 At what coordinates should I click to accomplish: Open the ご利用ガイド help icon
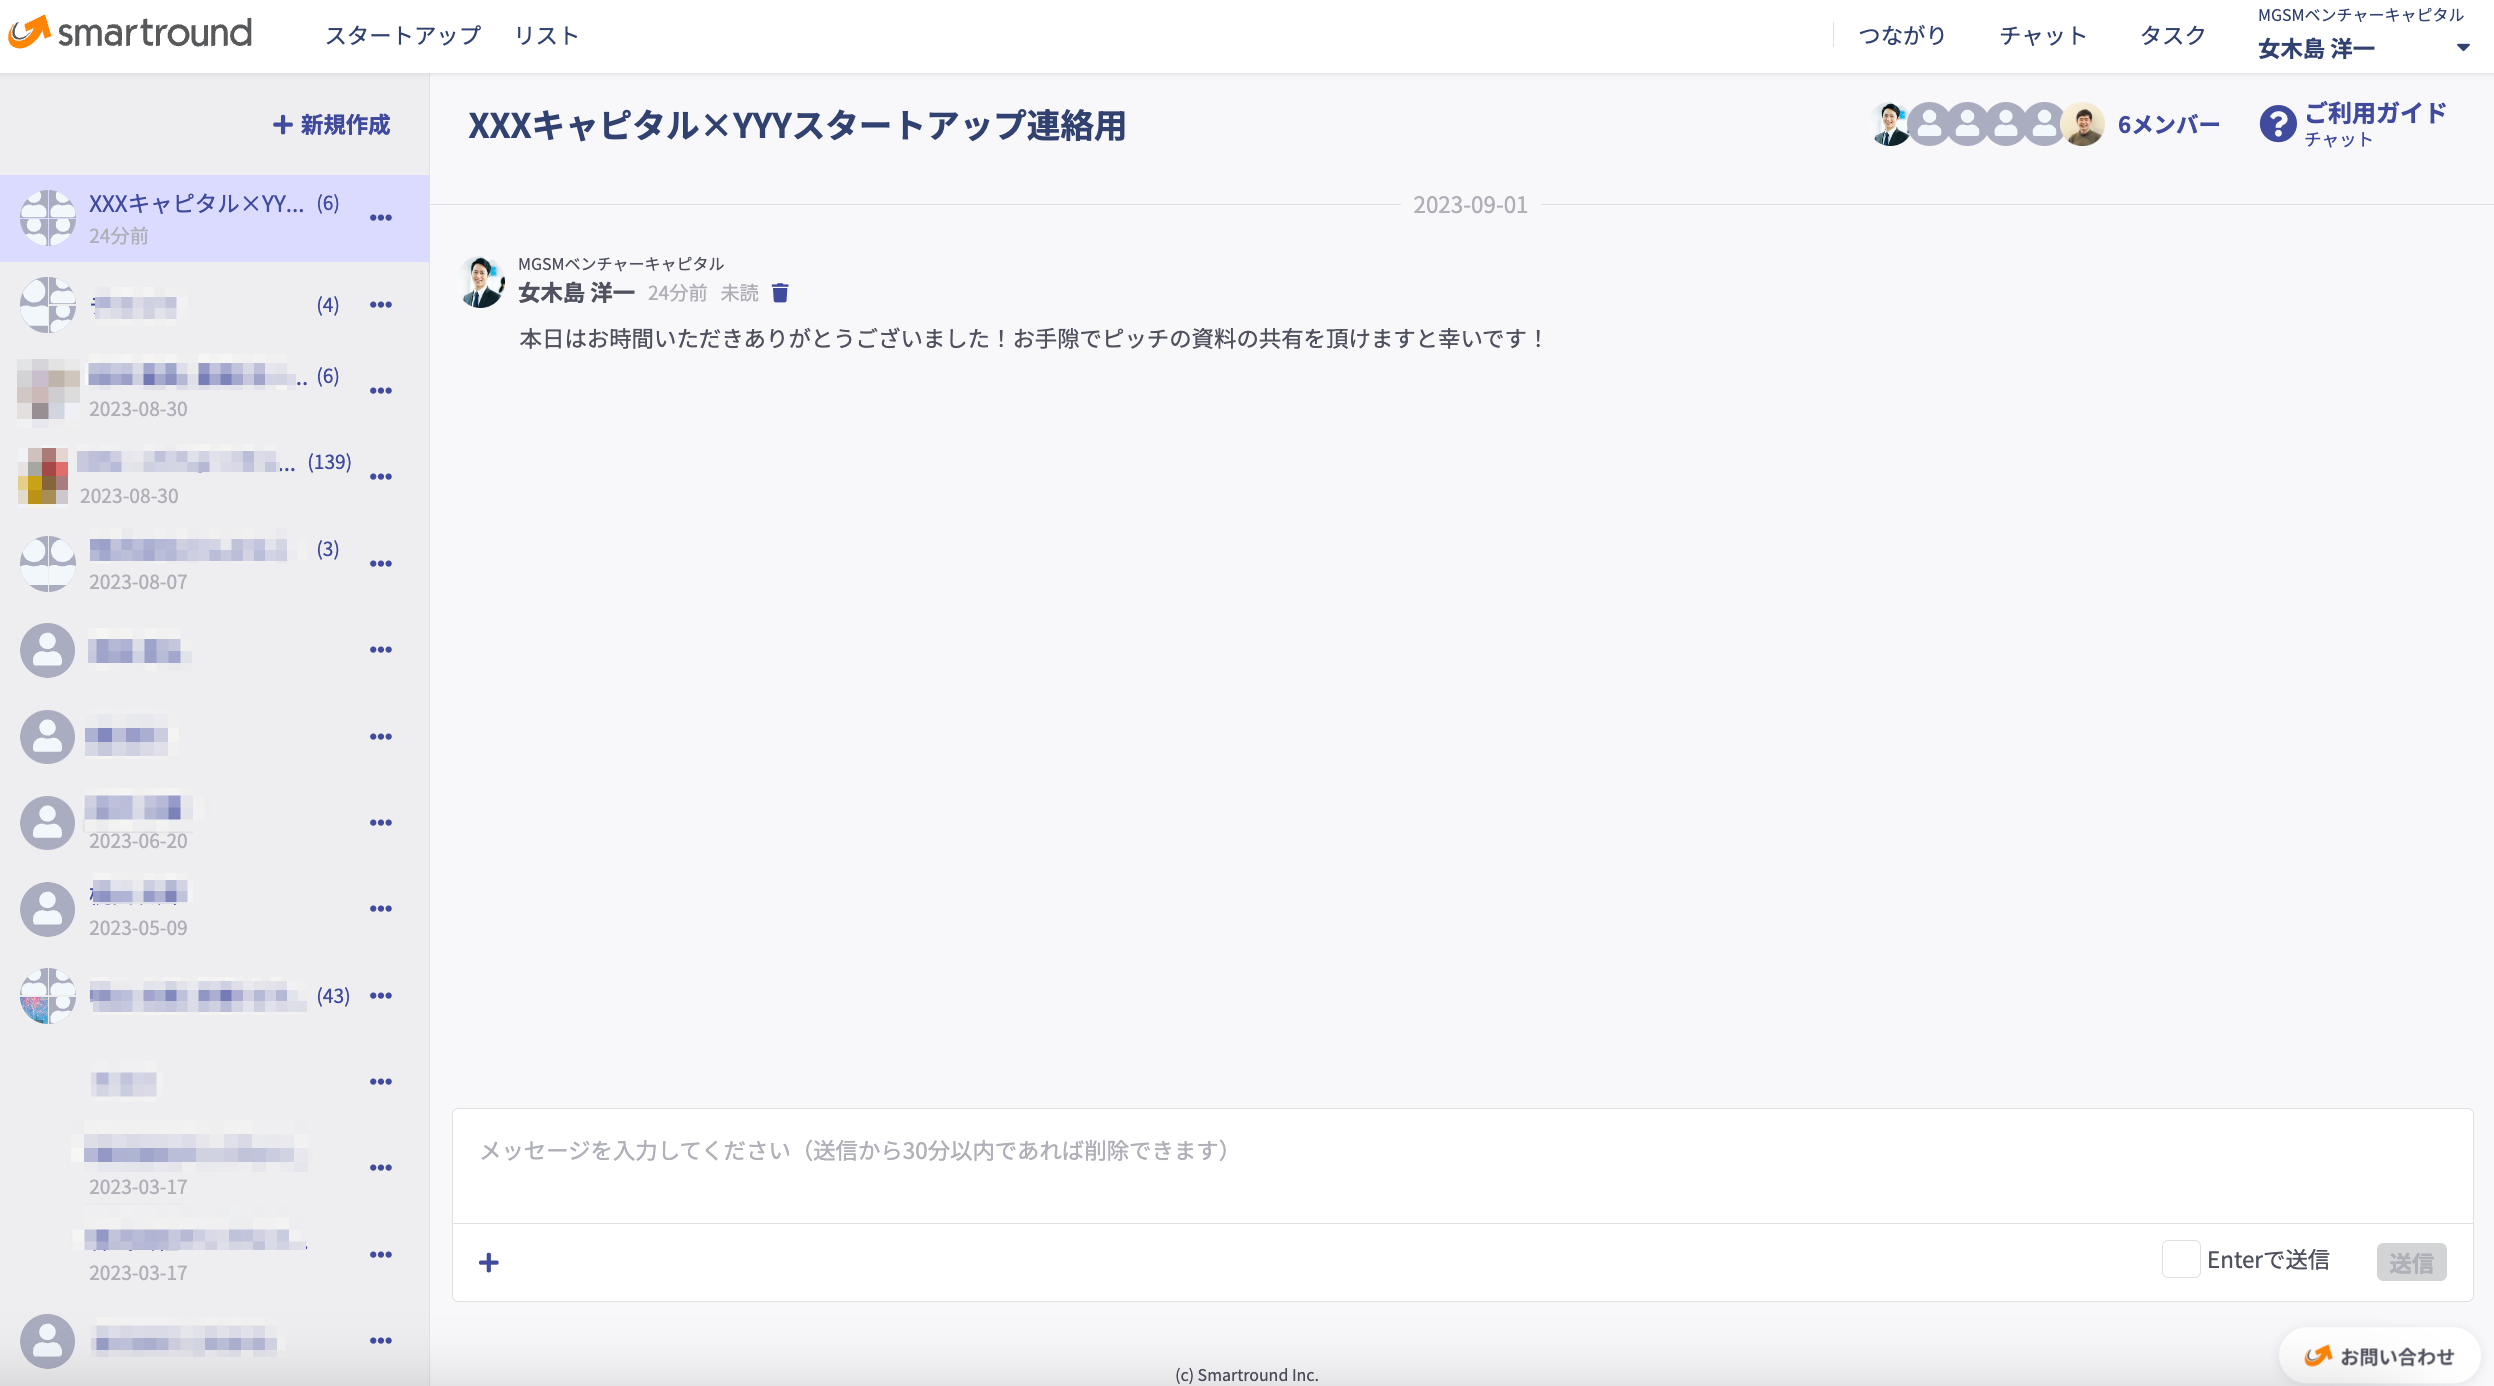coord(2277,125)
